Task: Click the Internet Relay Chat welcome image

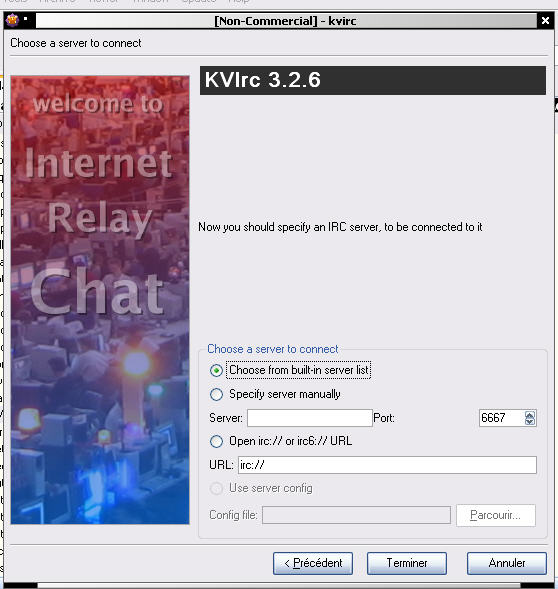Action: click(x=100, y=300)
